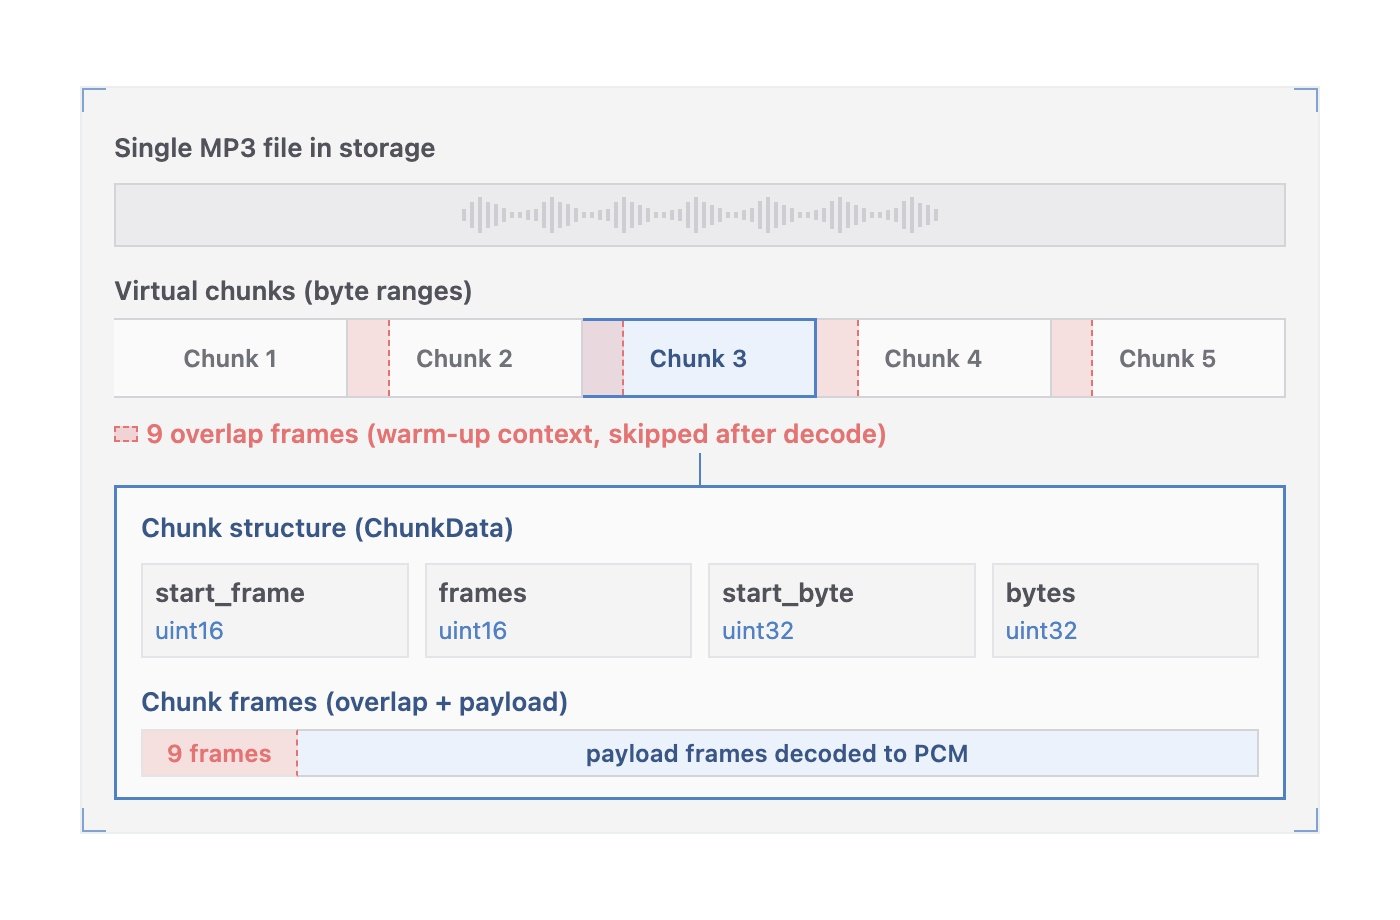Select the highlighted Chunk 3 block
This screenshot has height=920, width=1400.
pyautogui.click(x=699, y=358)
